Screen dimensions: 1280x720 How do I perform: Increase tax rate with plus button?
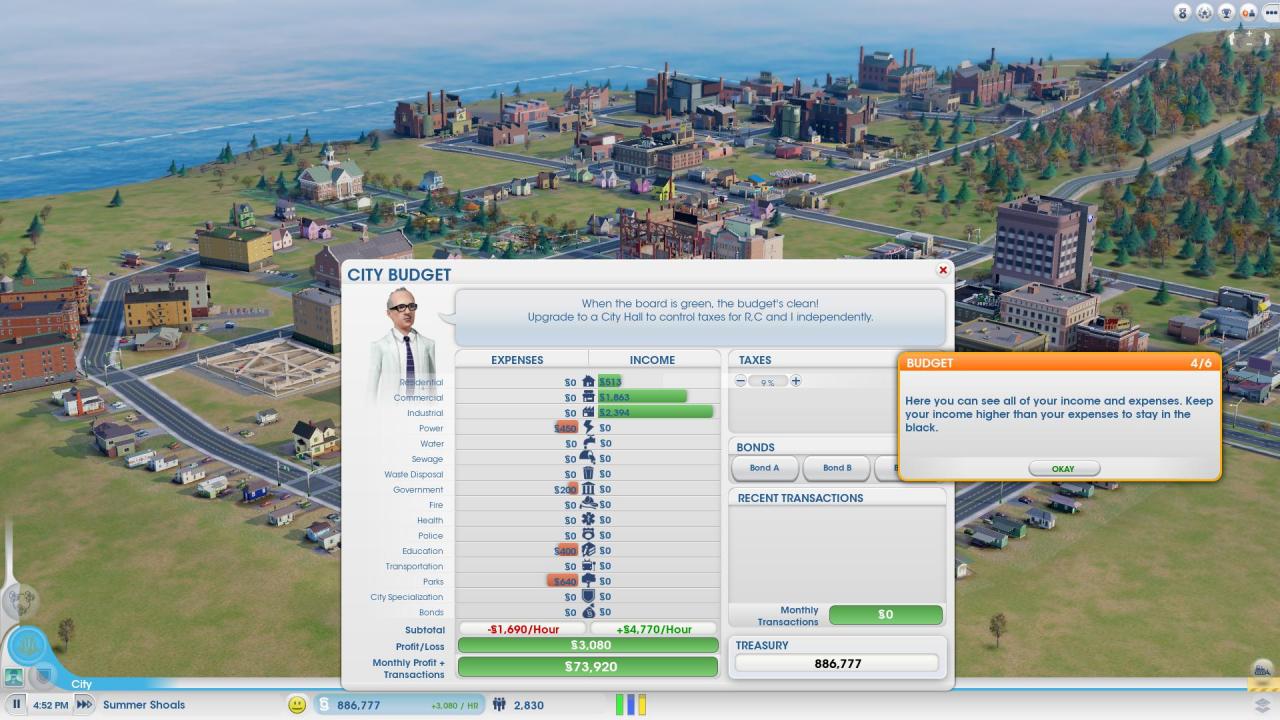pyautogui.click(x=796, y=381)
